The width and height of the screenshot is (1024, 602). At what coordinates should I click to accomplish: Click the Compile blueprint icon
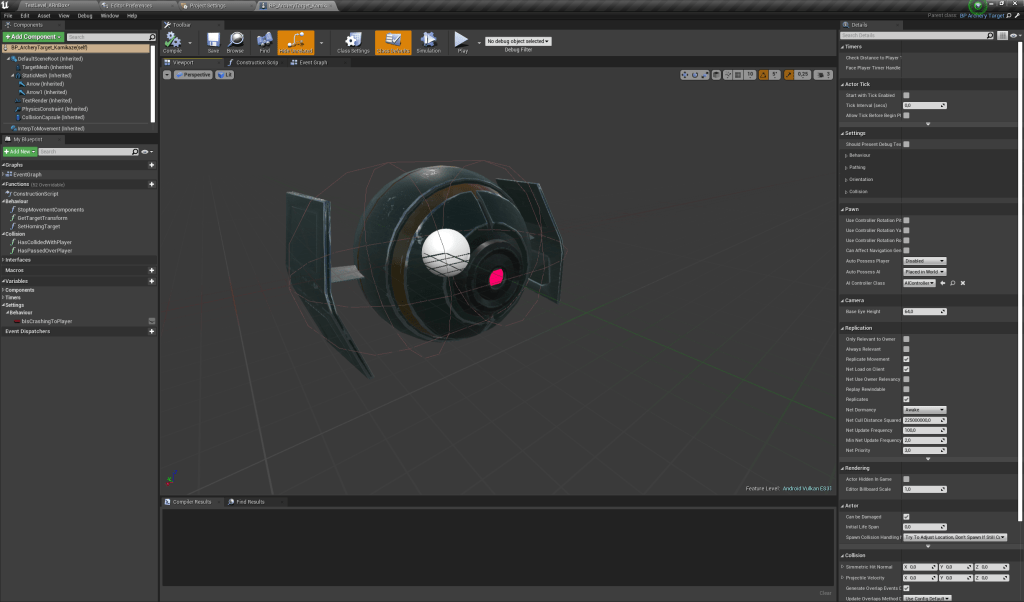pyautogui.click(x=172, y=40)
